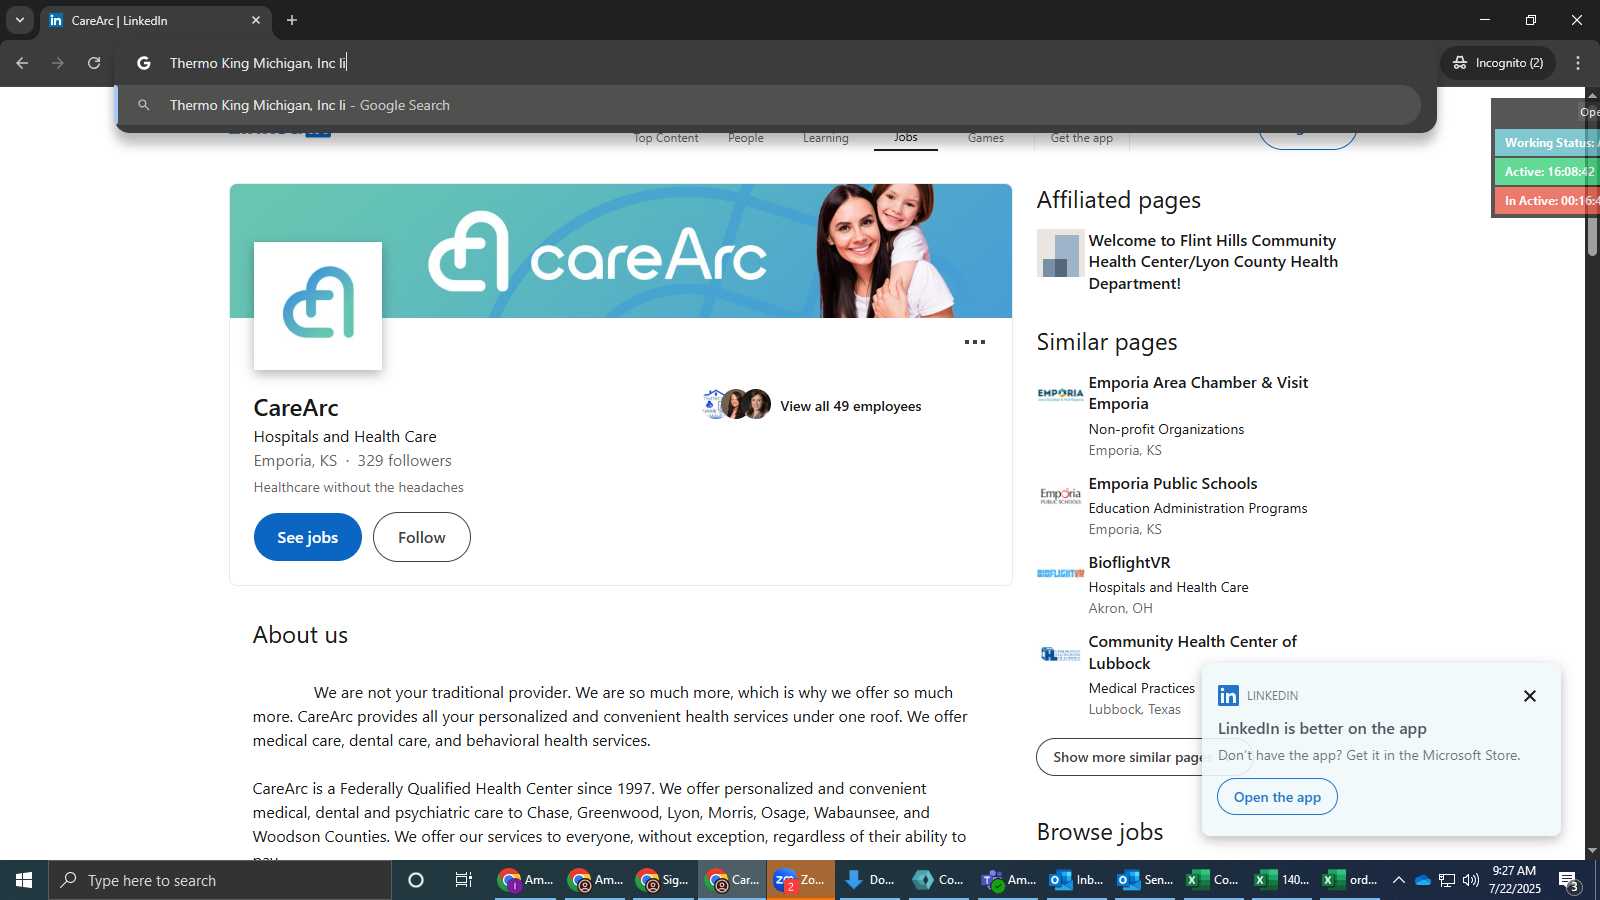This screenshot has width=1600, height=900.
Task: Open the Outlook Inb... taskbar window
Action: pyautogui.click(x=1077, y=880)
